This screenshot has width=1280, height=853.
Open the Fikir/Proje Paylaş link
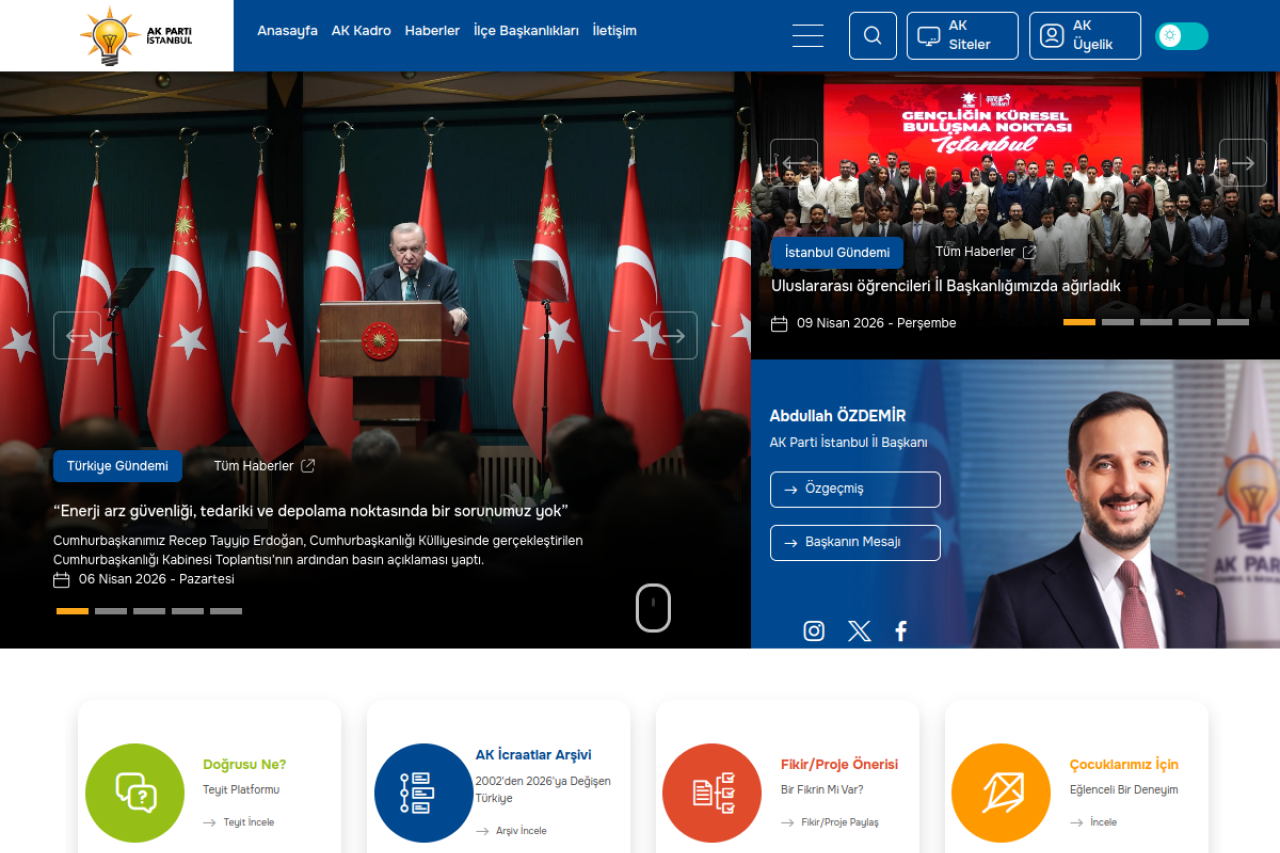click(x=830, y=823)
